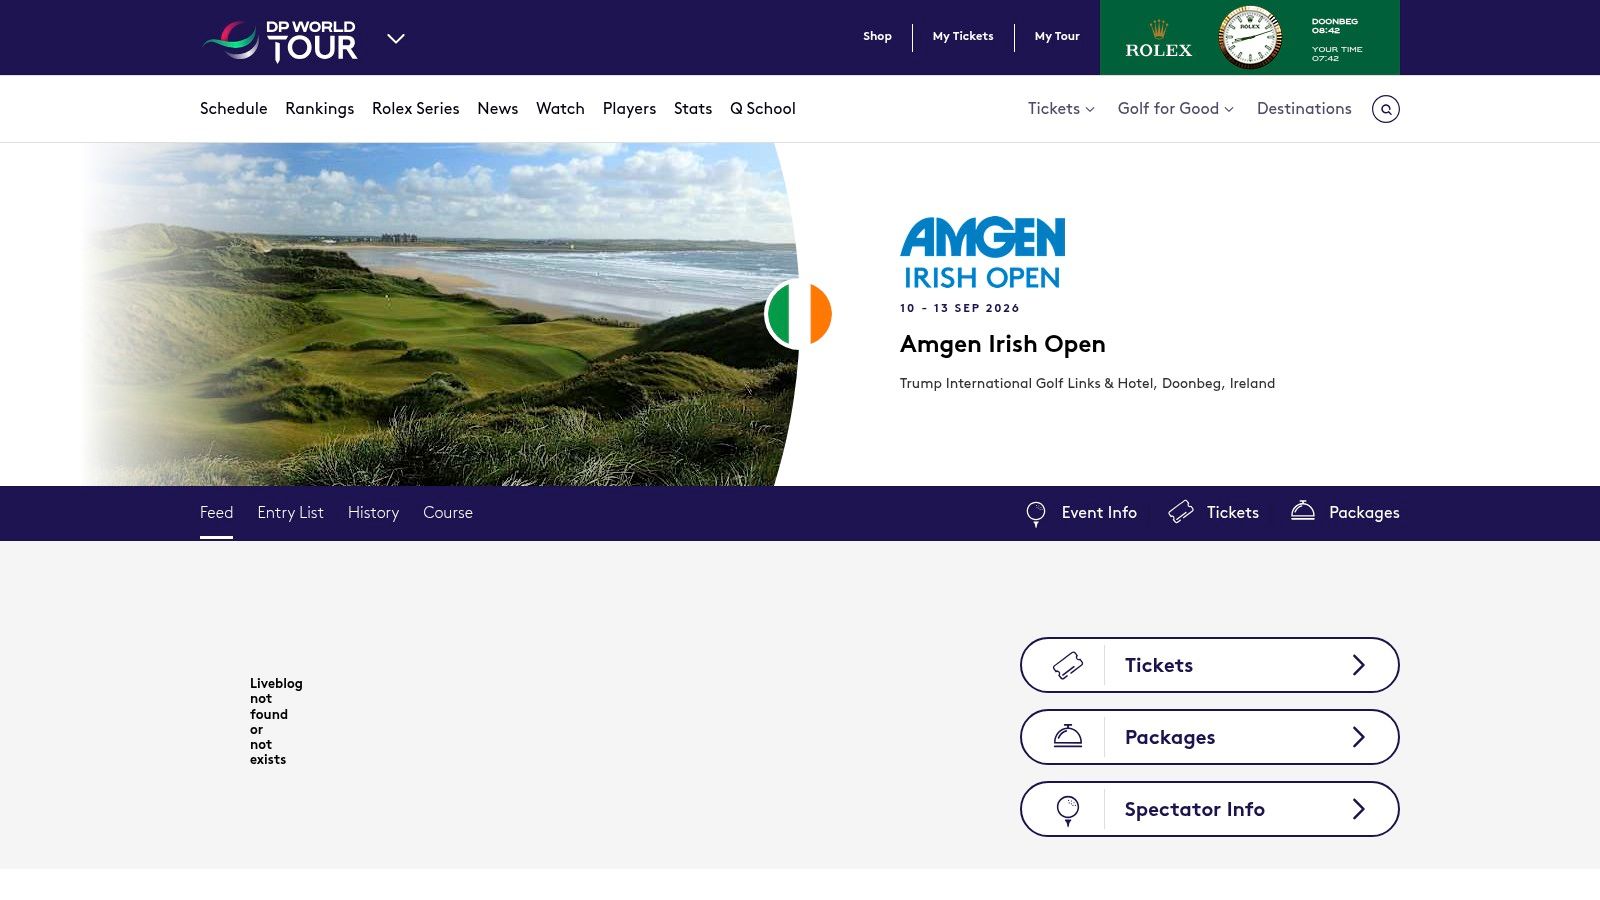The width and height of the screenshot is (1600, 900).
Task: Click the 'Liveblog not found' message
Action: tap(276, 721)
